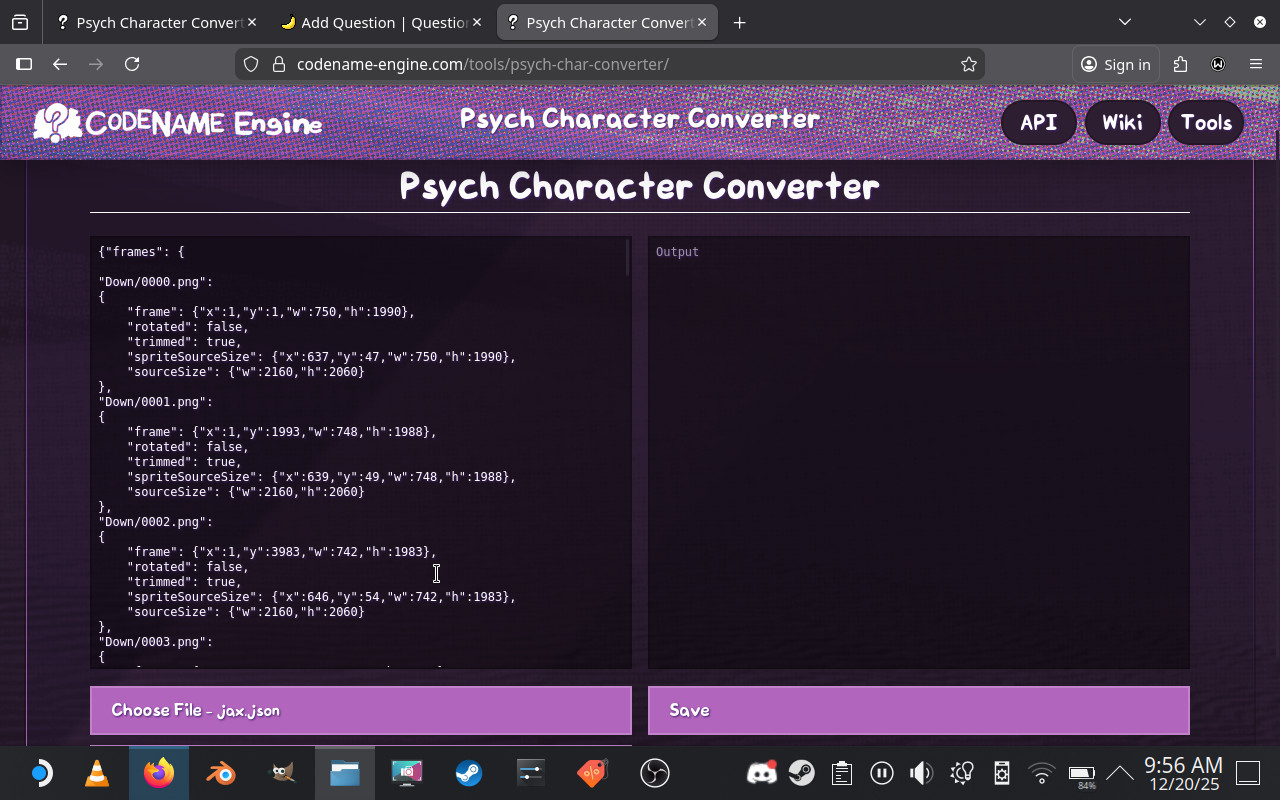
Task: Launch Blender from the taskbar
Action: tap(221, 773)
